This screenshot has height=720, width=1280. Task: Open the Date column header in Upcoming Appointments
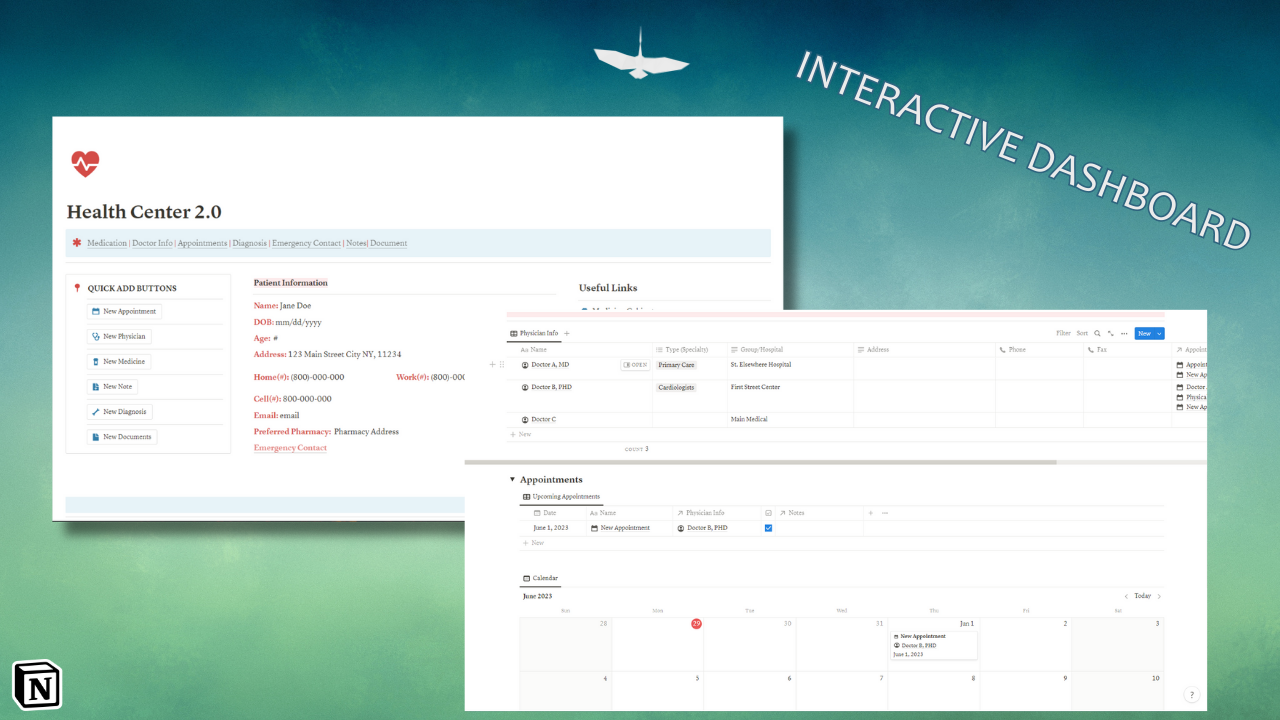click(551, 513)
